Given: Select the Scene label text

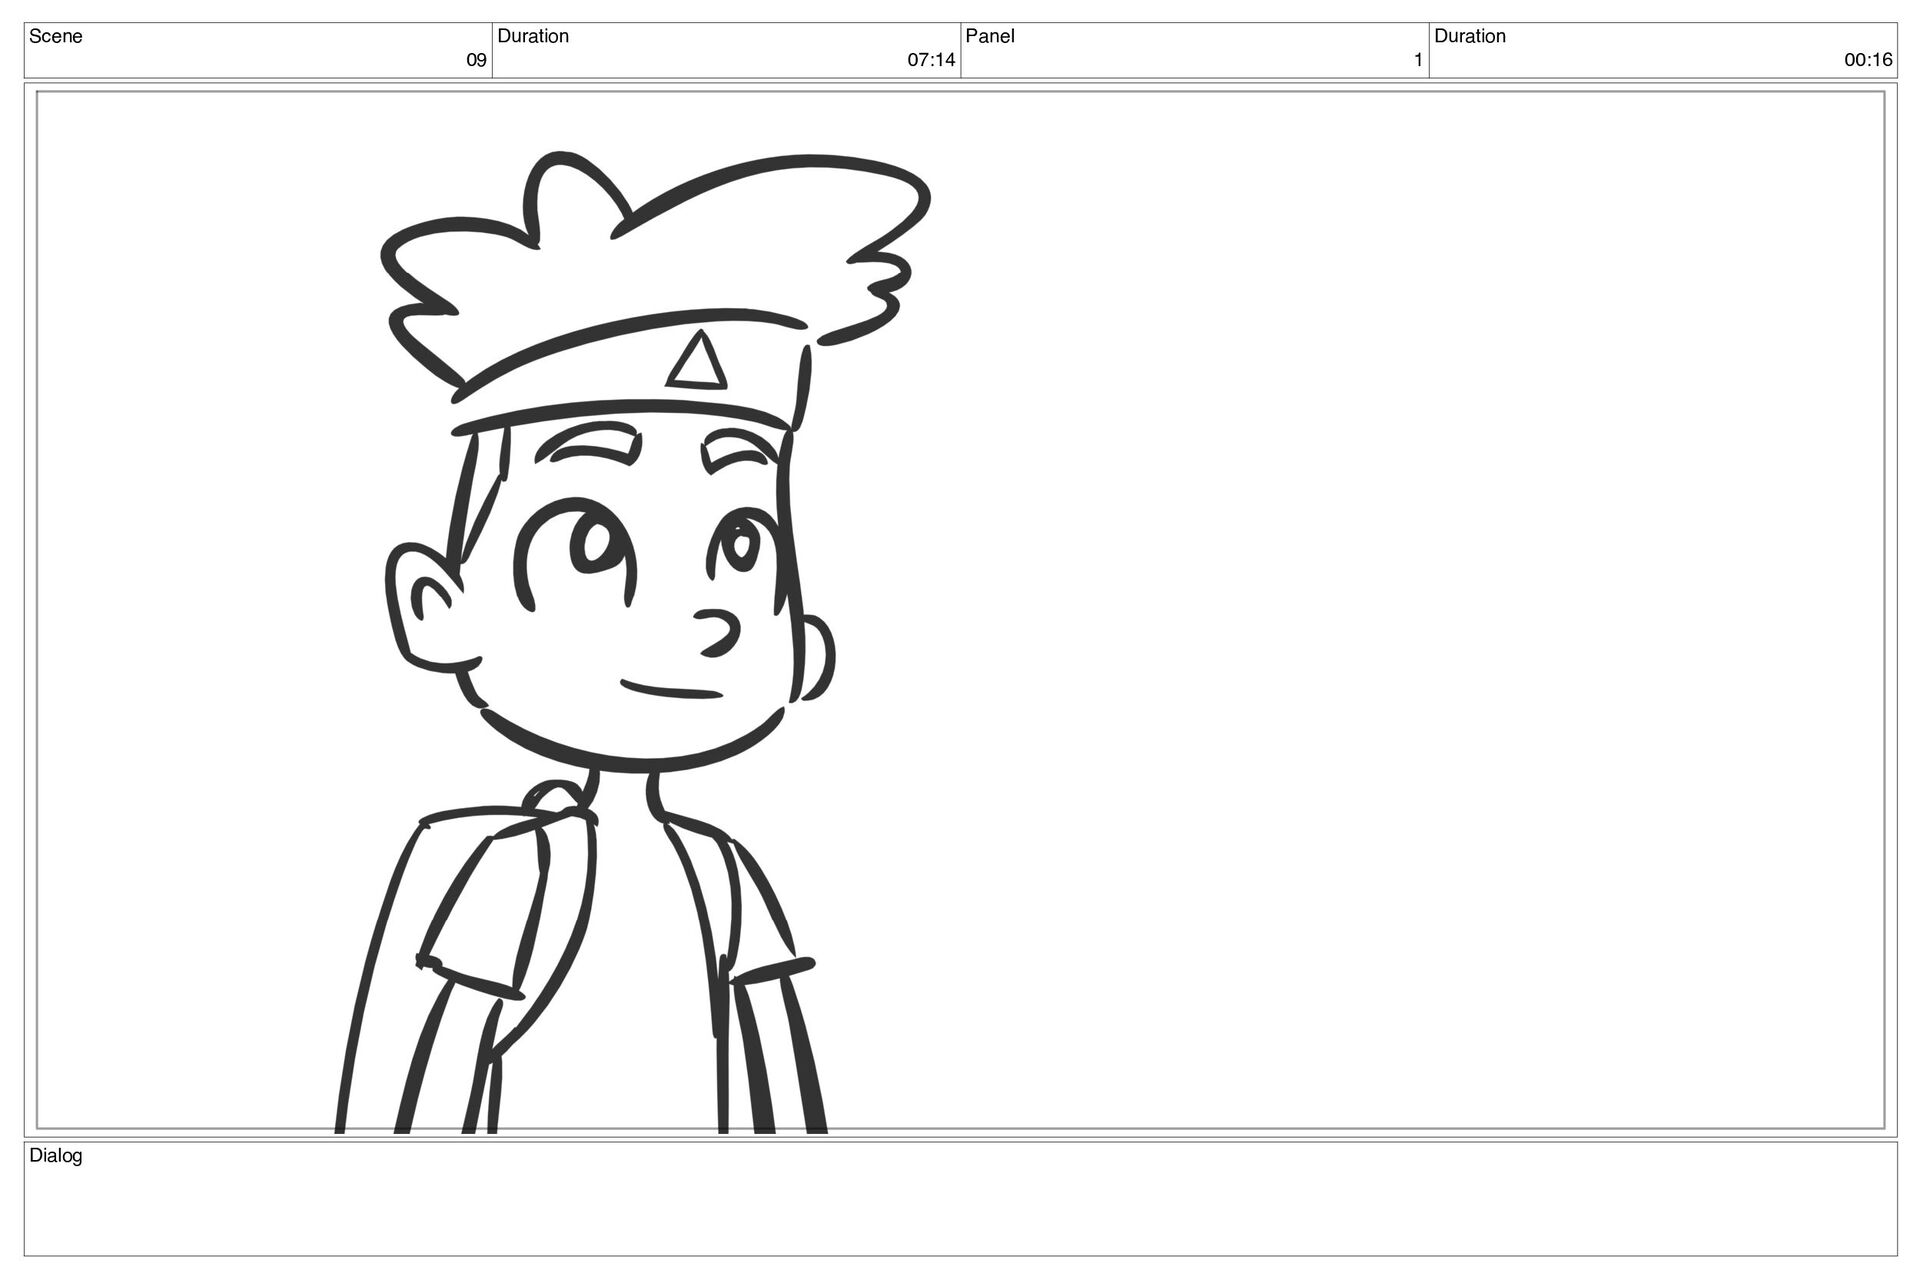Looking at the screenshot, I should click(x=55, y=36).
